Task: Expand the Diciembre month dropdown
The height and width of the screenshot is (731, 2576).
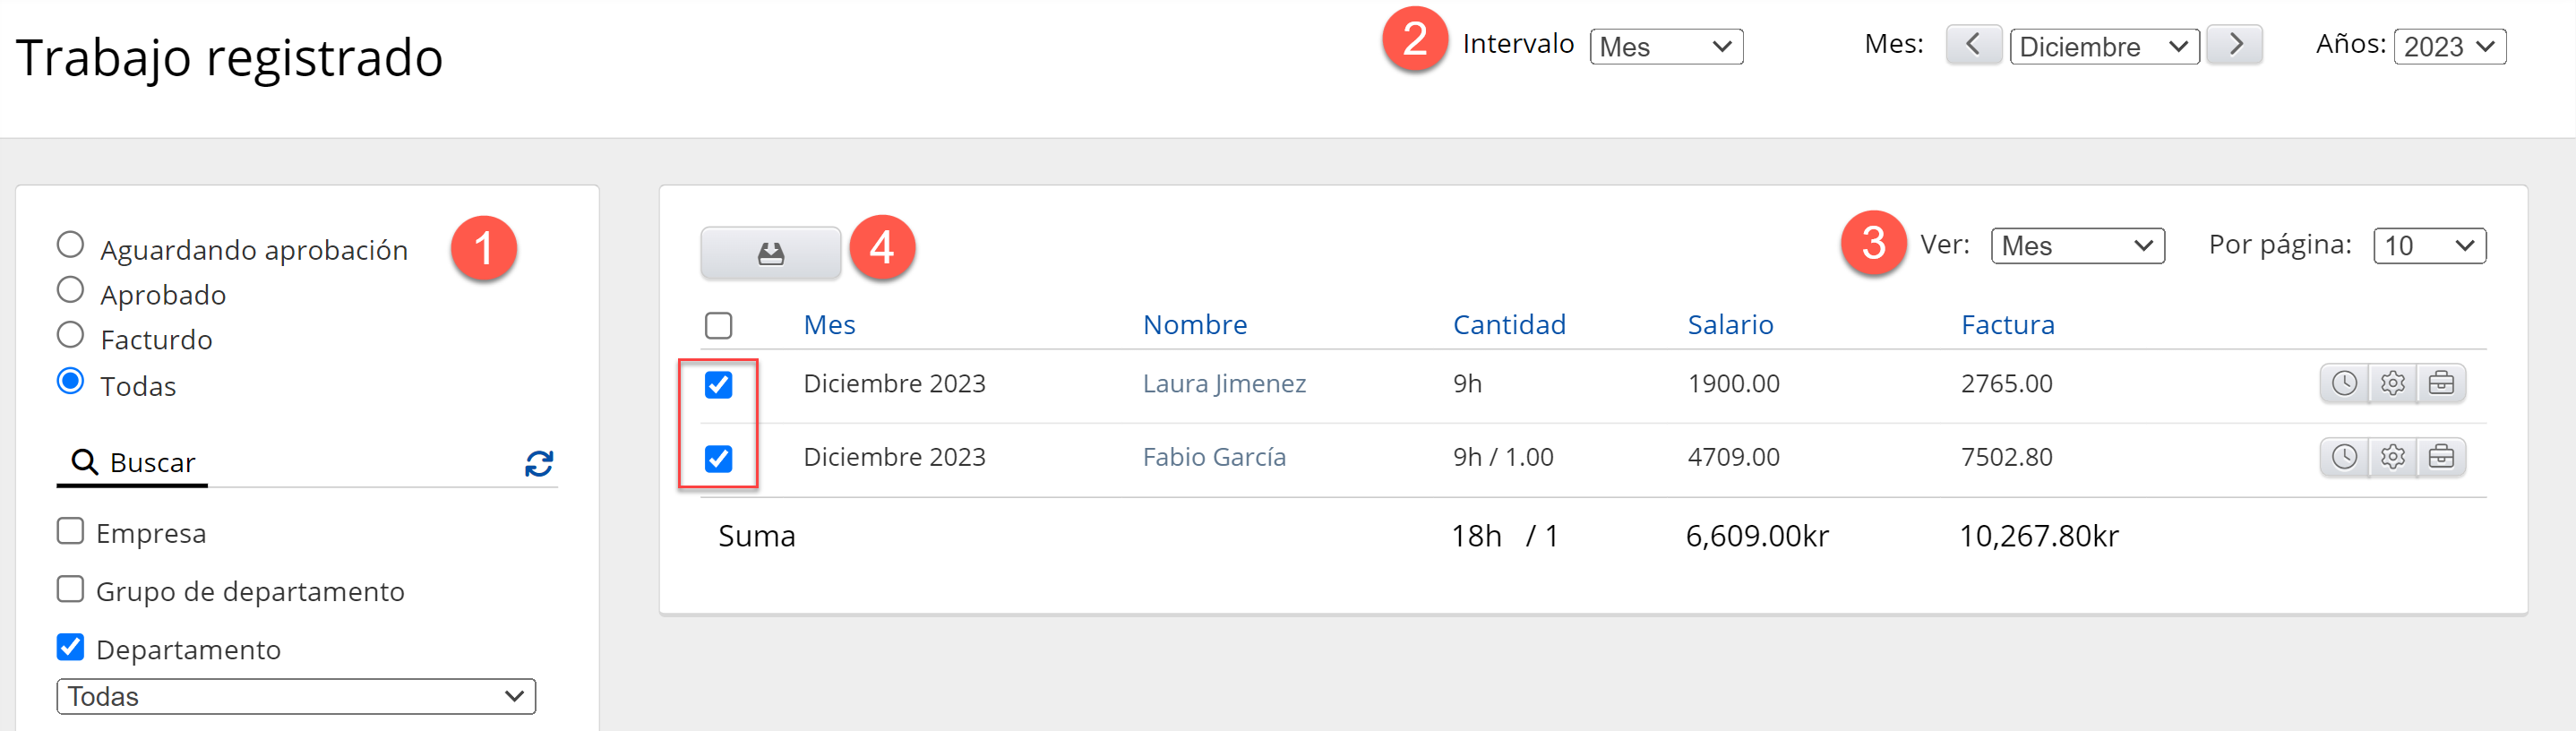Action: [x=2103, y=47]
